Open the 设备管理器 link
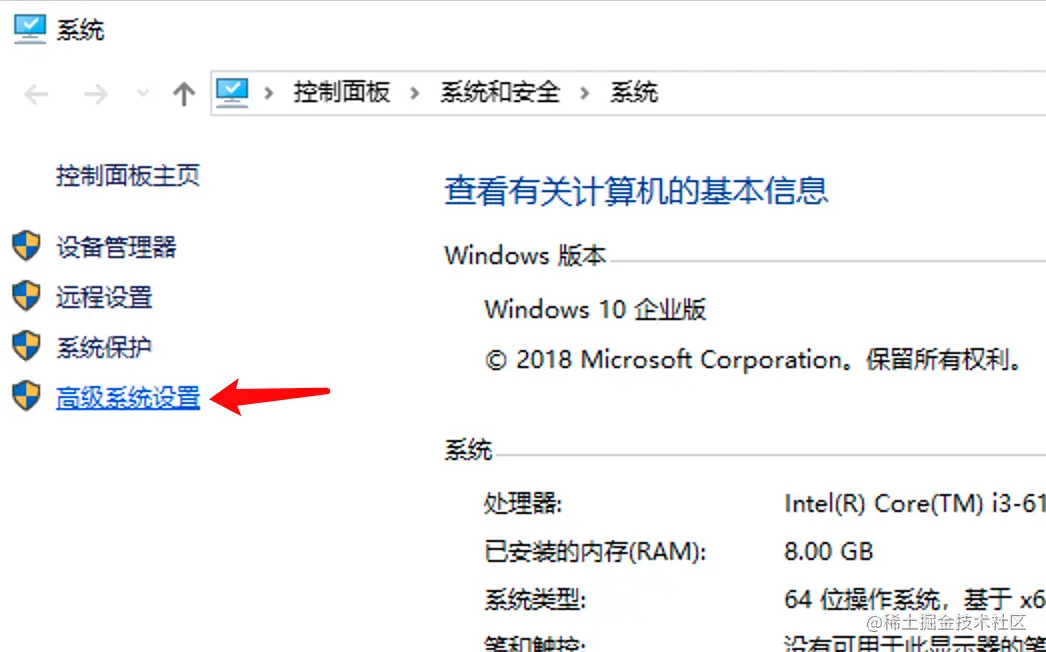Viewport: 1046px width, 652px height. click(116, 247)
